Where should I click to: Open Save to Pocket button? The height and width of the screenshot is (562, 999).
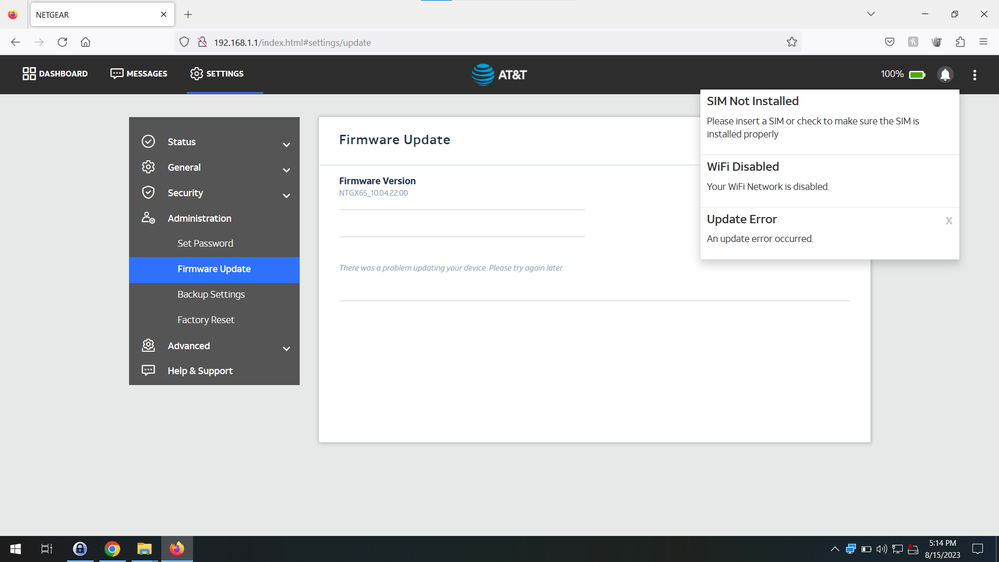889,42
